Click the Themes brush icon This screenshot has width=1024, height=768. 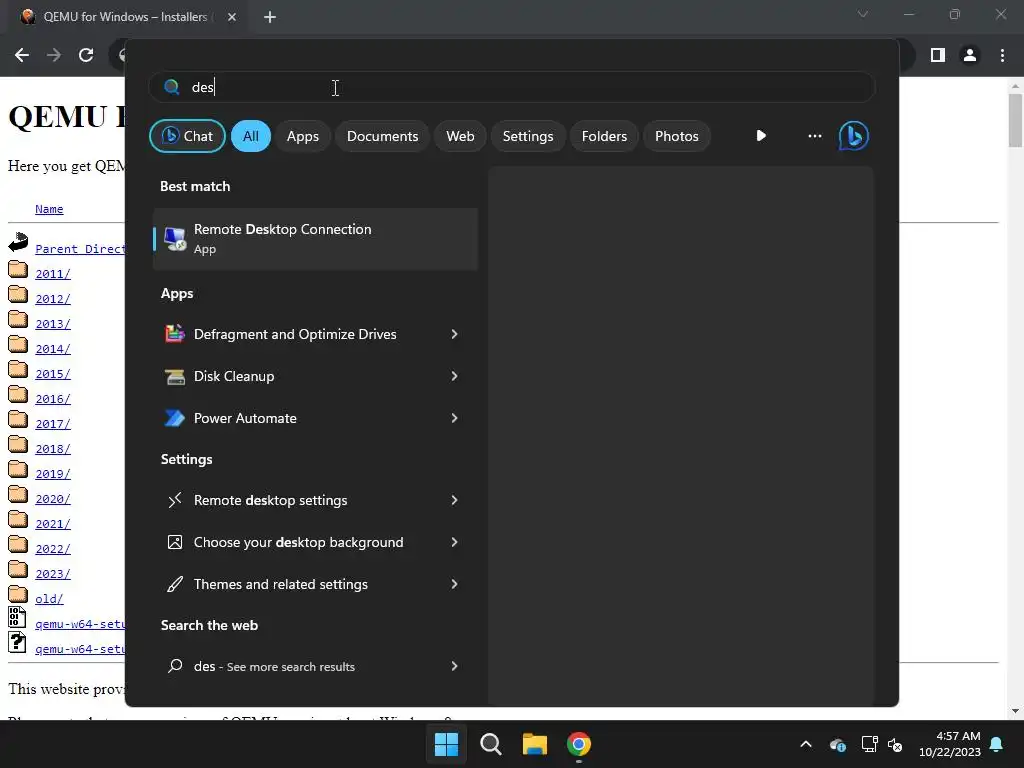[x=174, y=584]
